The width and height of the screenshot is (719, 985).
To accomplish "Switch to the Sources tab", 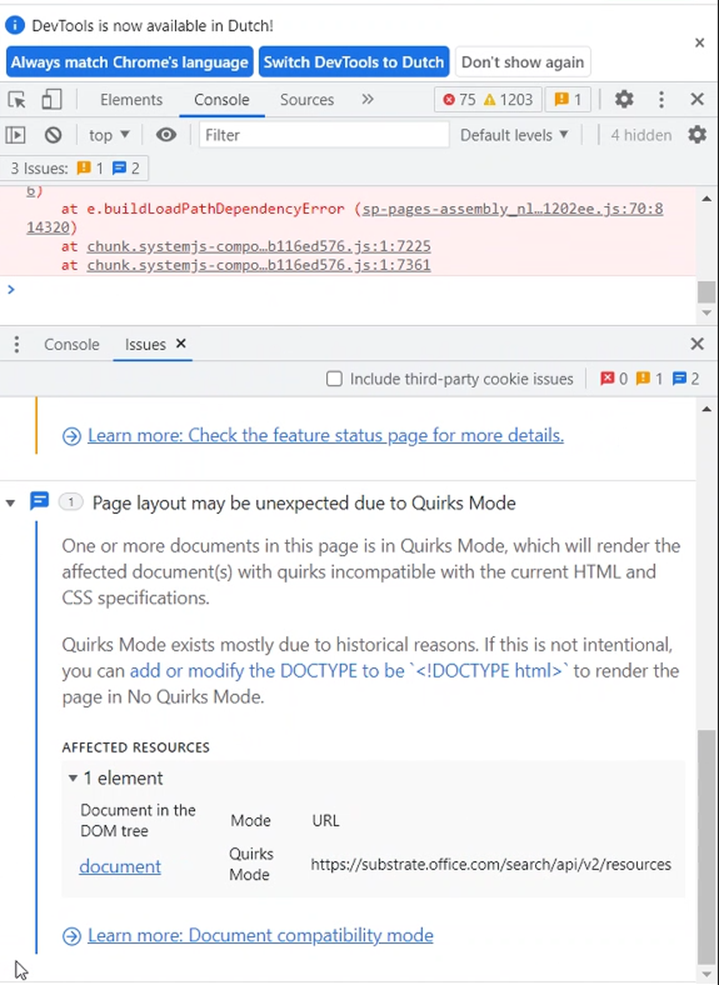I will click(306, 99).
